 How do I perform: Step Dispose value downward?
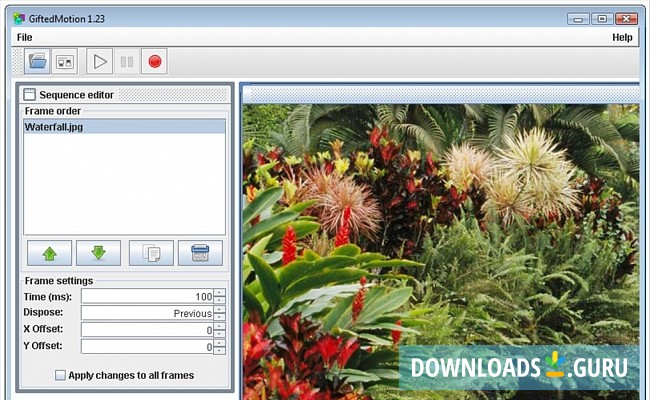(220, 317)
